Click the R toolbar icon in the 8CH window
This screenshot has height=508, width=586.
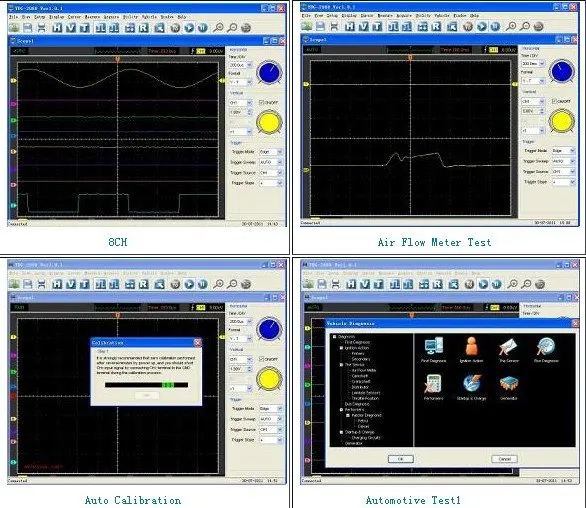(x=144, y=28)
